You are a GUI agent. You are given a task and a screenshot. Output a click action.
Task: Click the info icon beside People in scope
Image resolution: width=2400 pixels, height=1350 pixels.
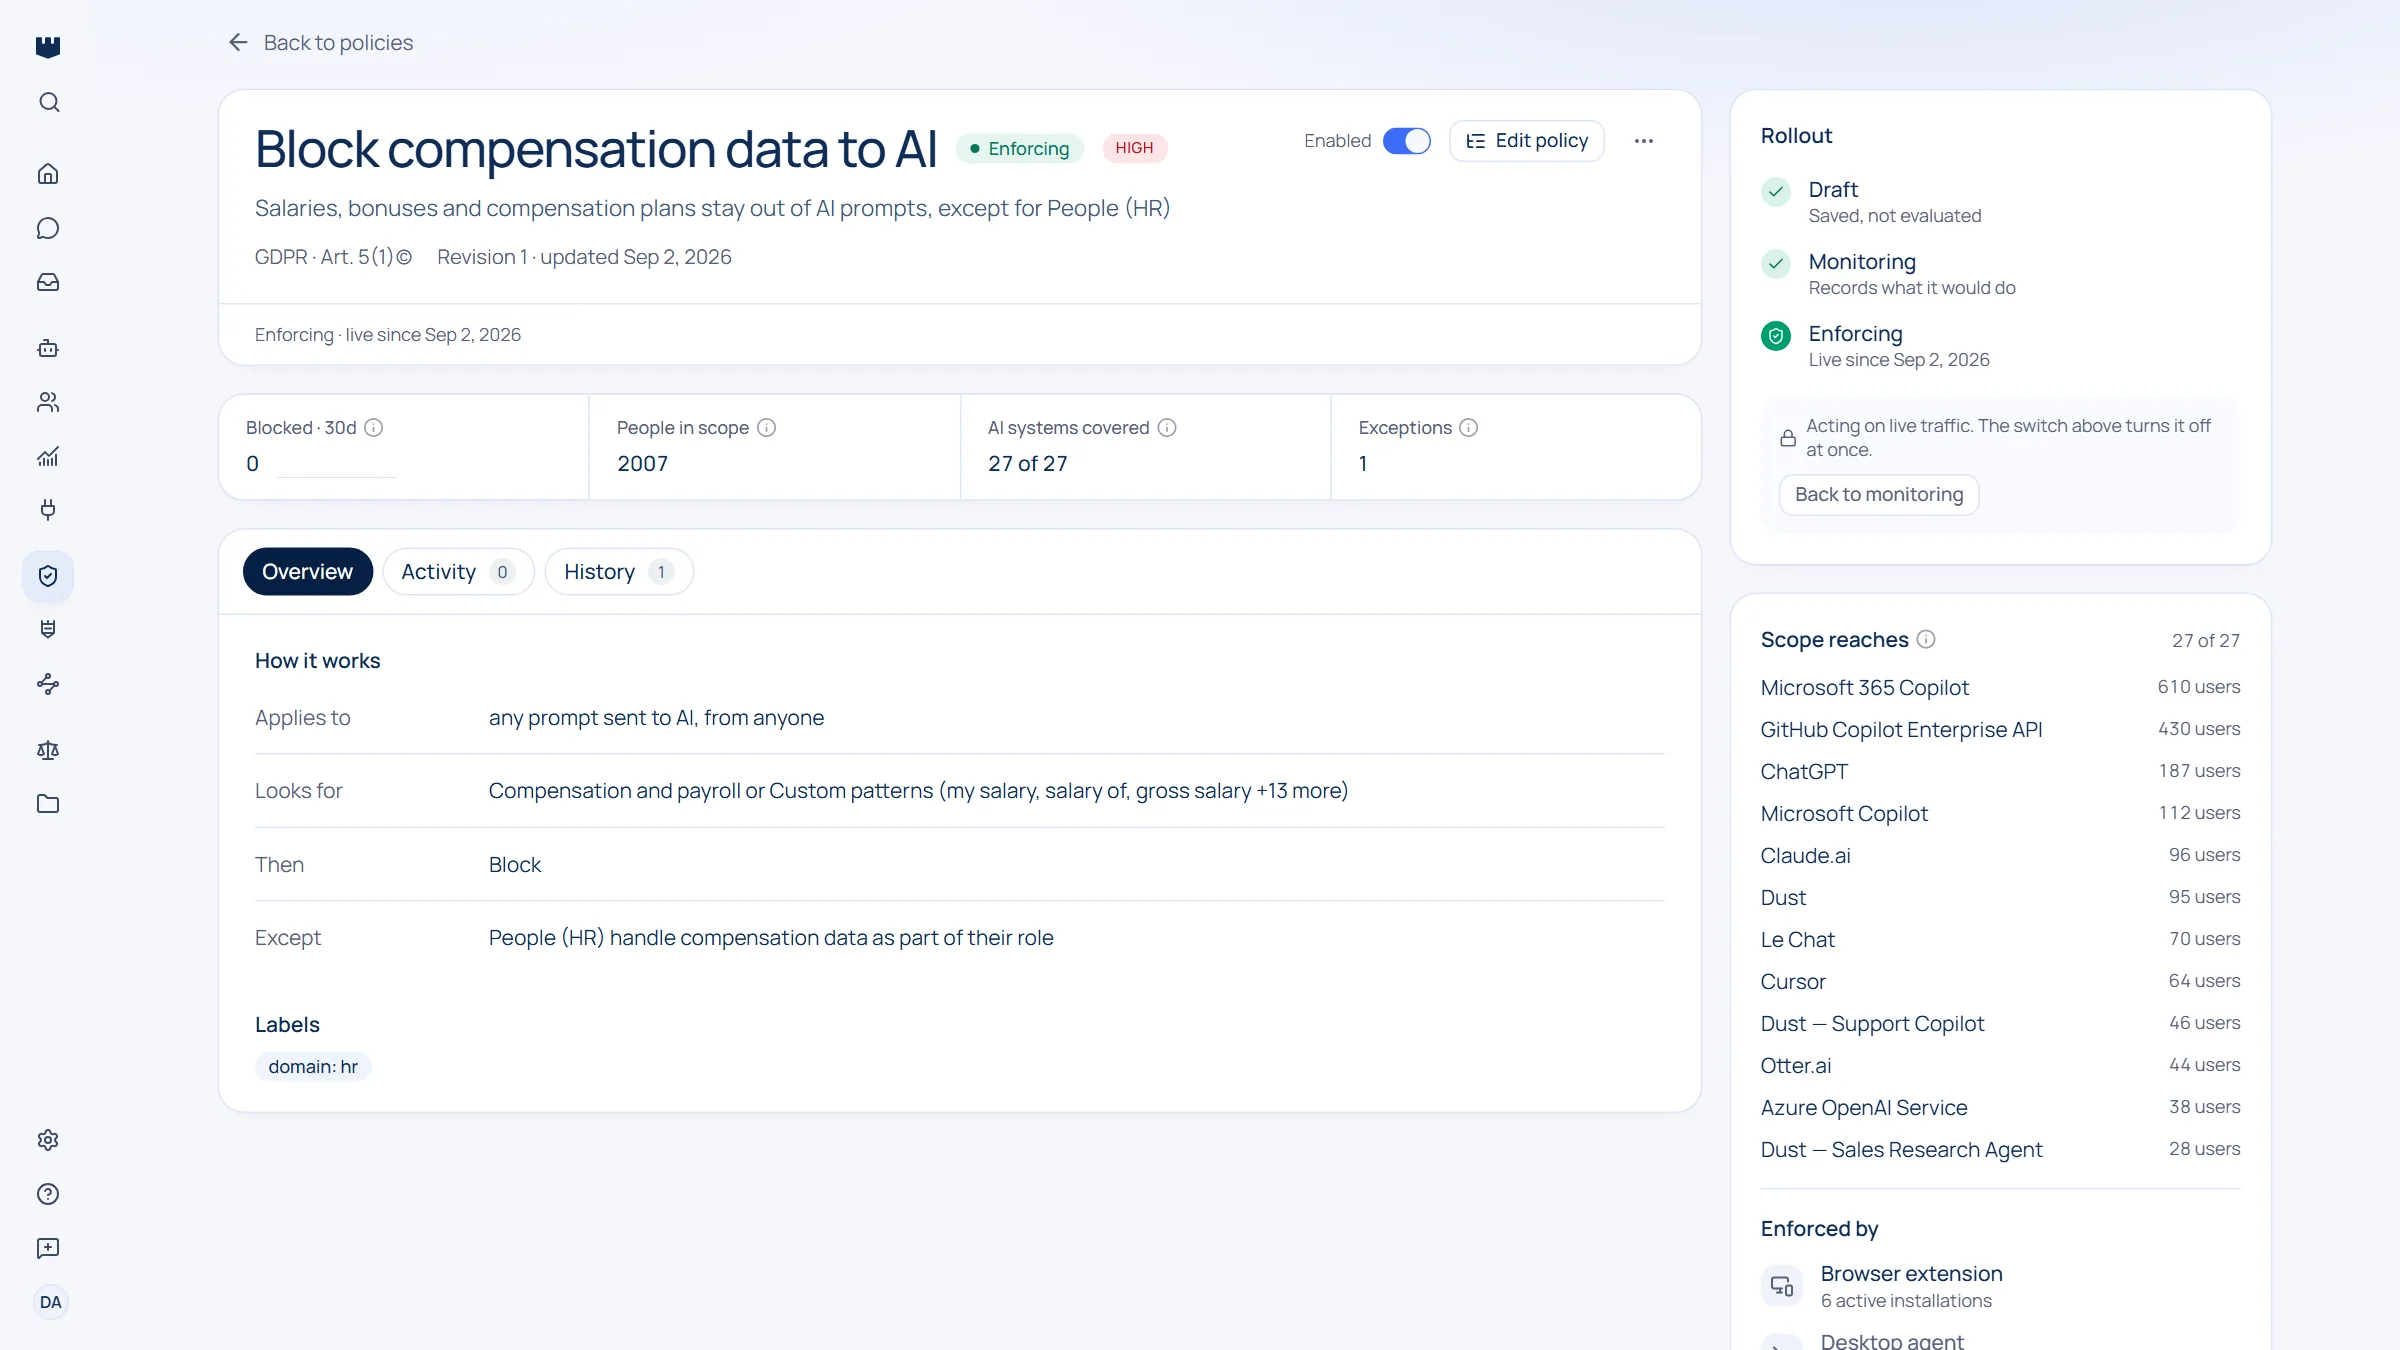tap(767, 428)
